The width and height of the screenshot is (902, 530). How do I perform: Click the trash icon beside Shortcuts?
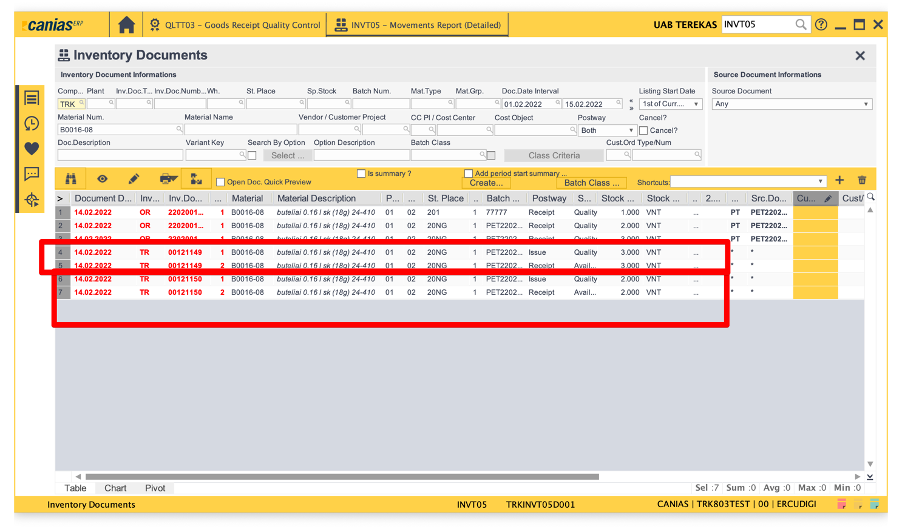tap(862, 180)
